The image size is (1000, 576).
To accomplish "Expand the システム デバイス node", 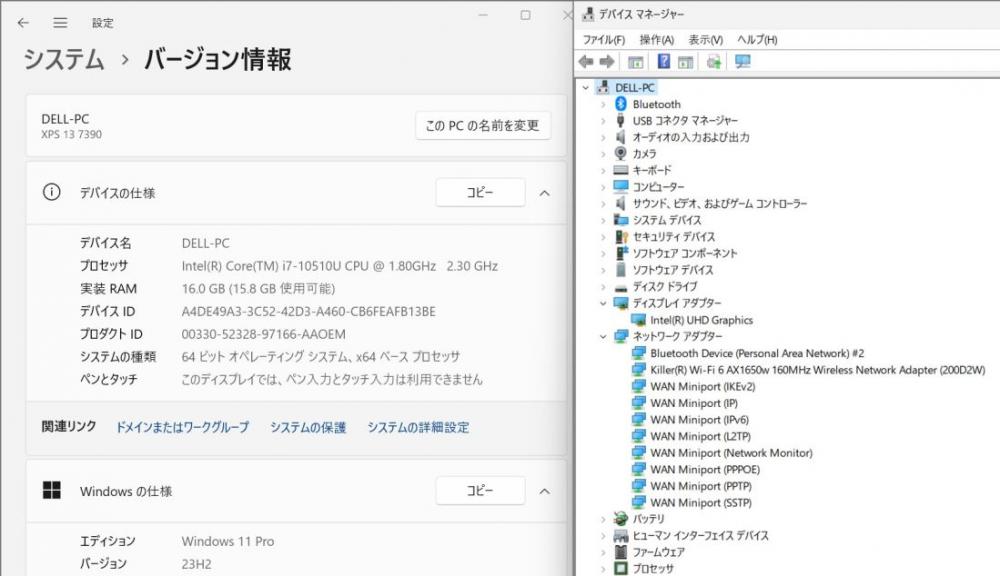I will click(x=603, y=220).
